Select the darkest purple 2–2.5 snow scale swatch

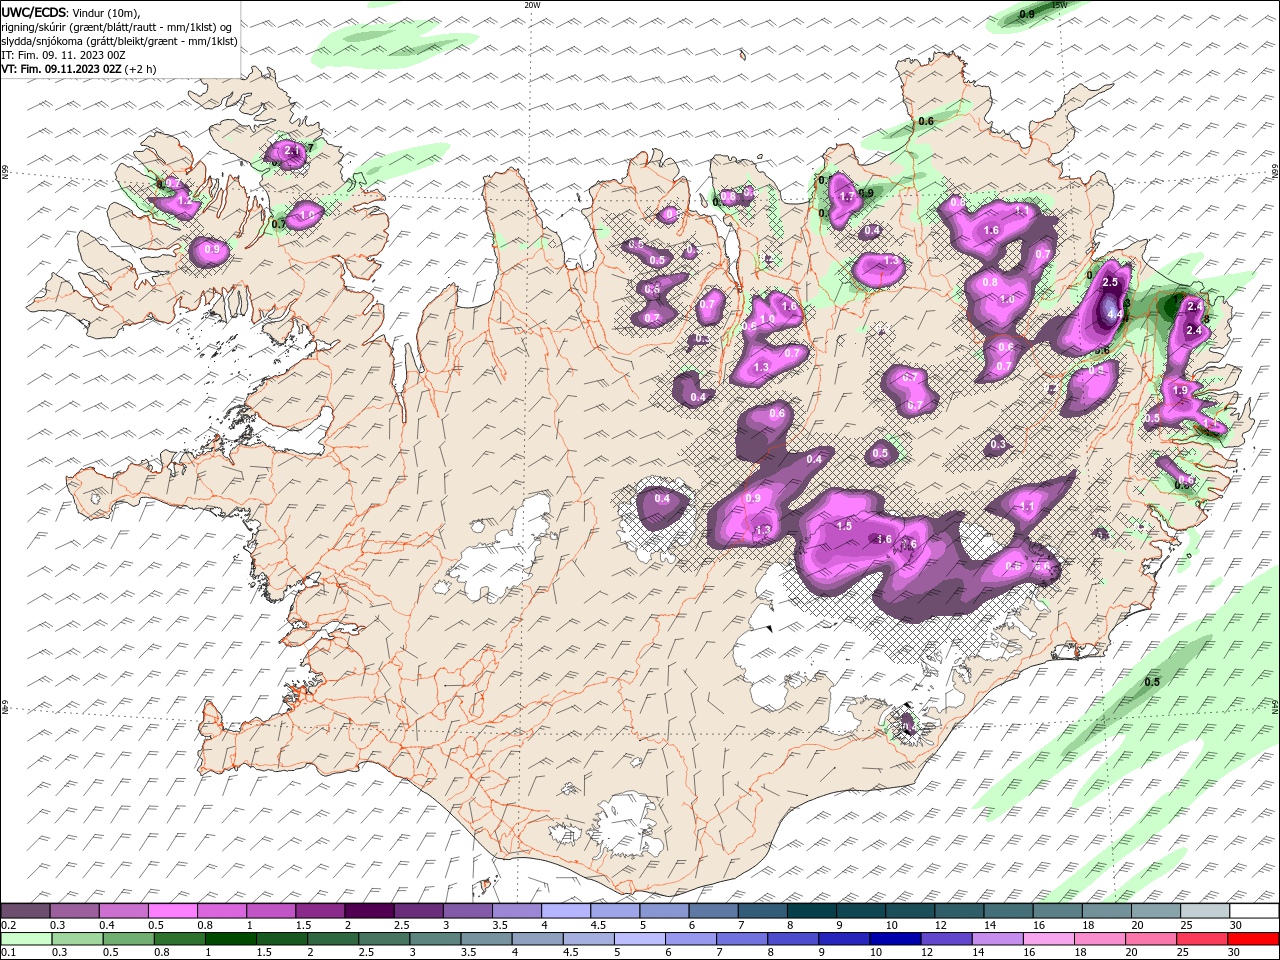[369, 911]
